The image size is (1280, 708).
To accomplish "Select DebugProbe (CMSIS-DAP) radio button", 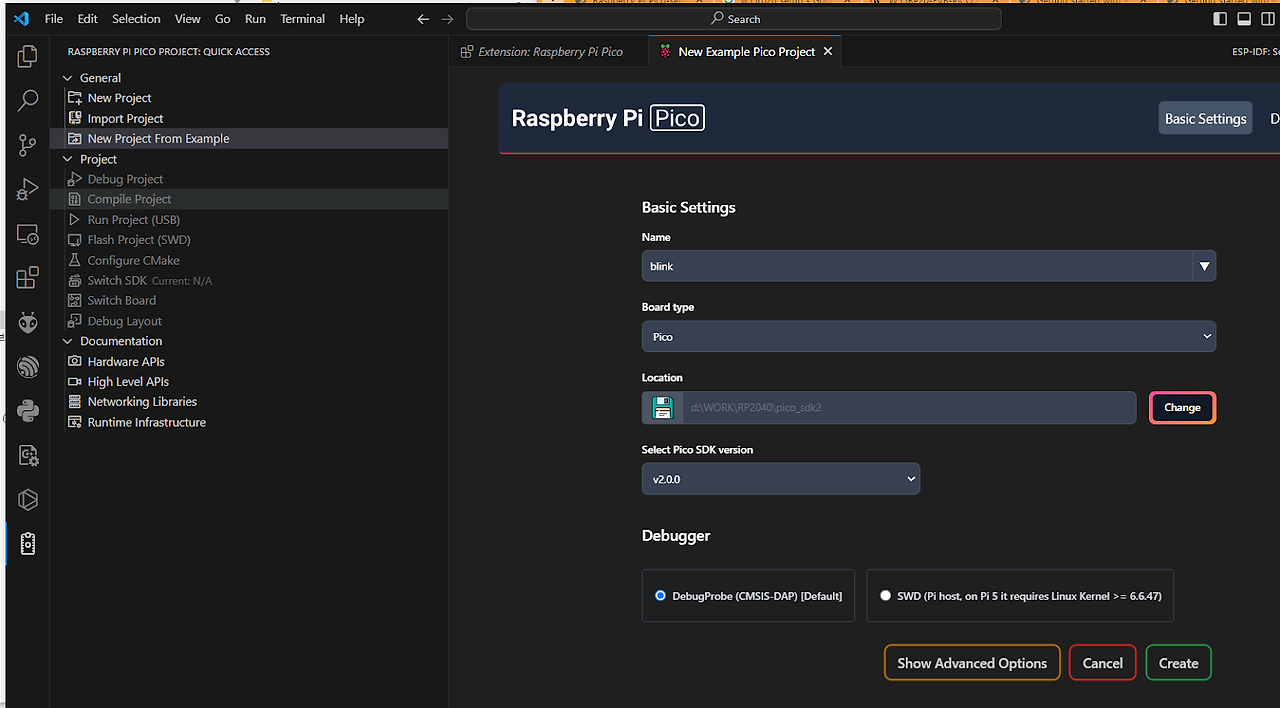I will 660,595.
